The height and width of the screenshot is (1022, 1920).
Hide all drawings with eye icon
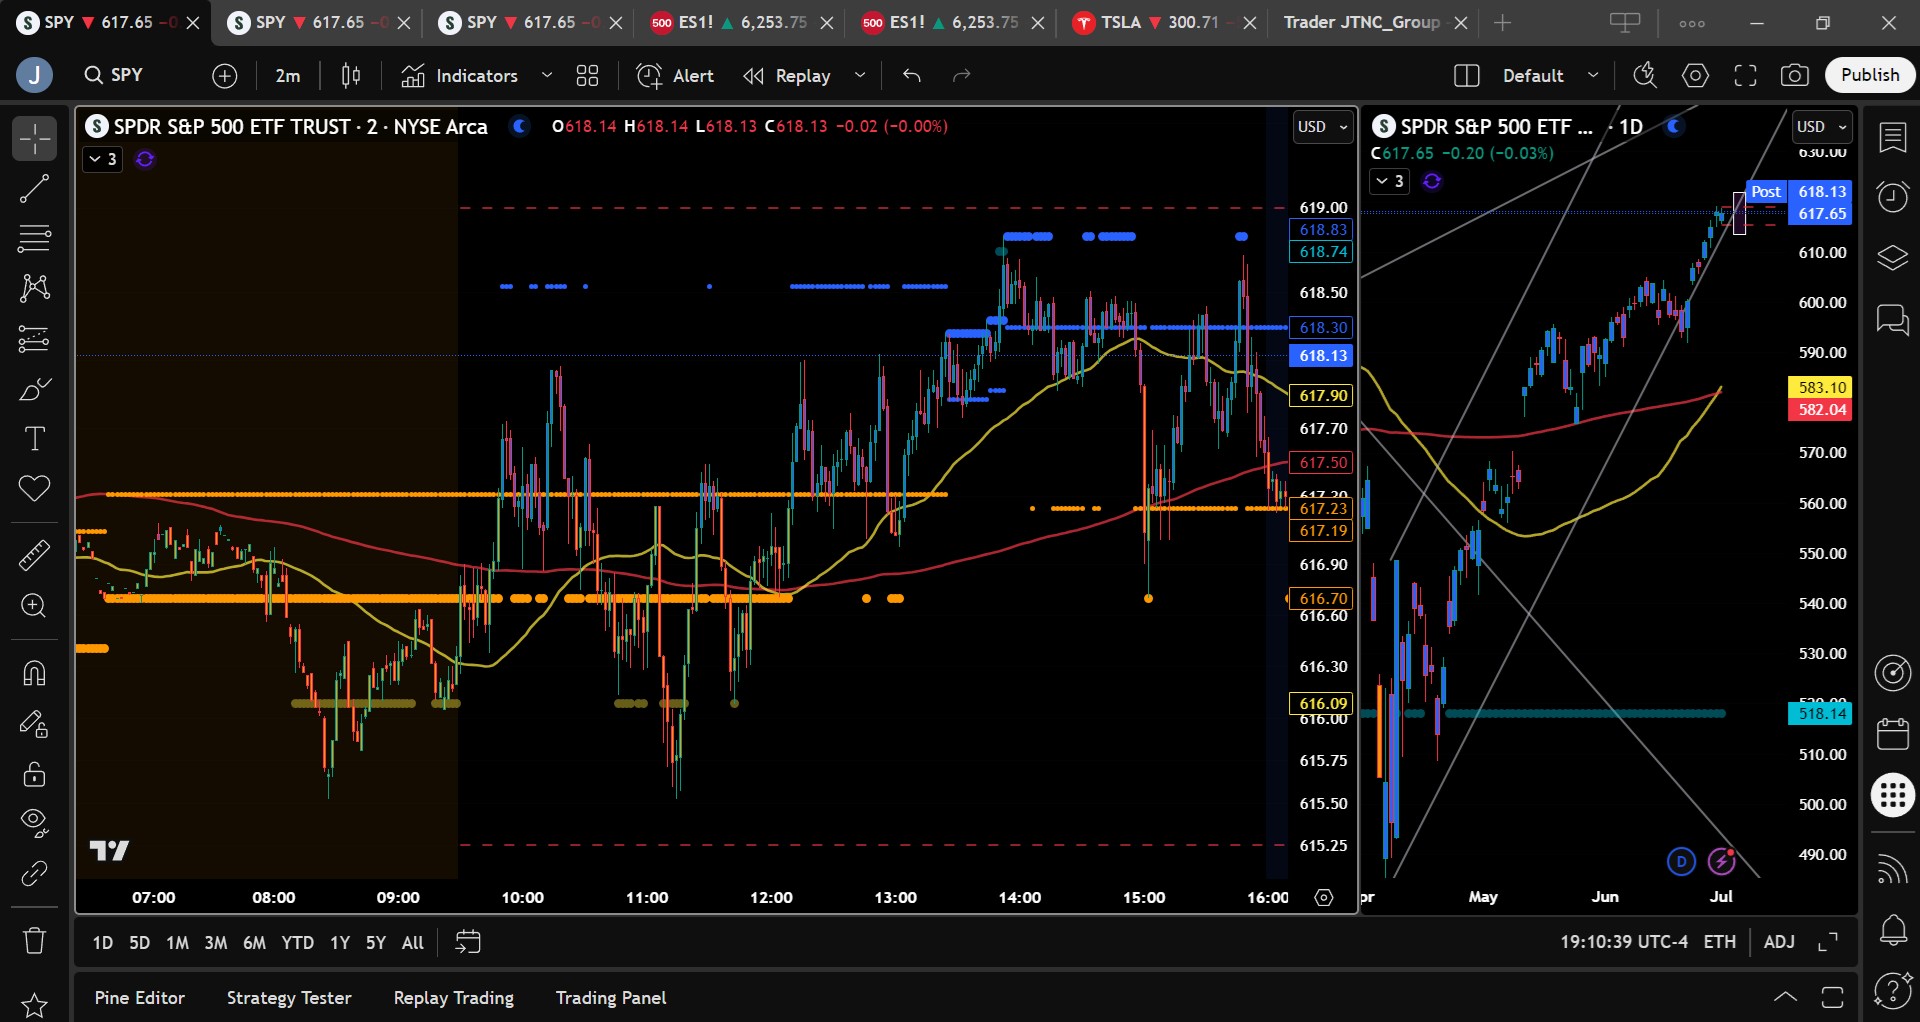click(x=34, y=823)
